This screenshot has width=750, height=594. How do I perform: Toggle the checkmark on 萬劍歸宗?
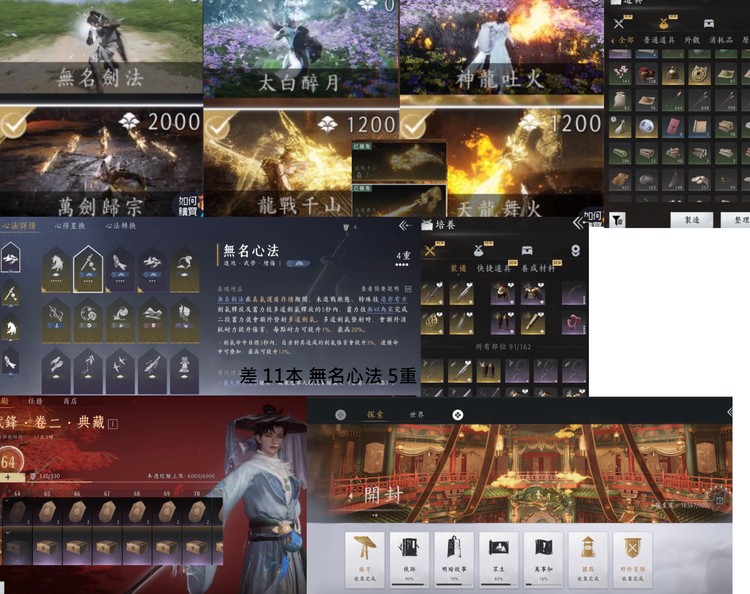(14, 124)
